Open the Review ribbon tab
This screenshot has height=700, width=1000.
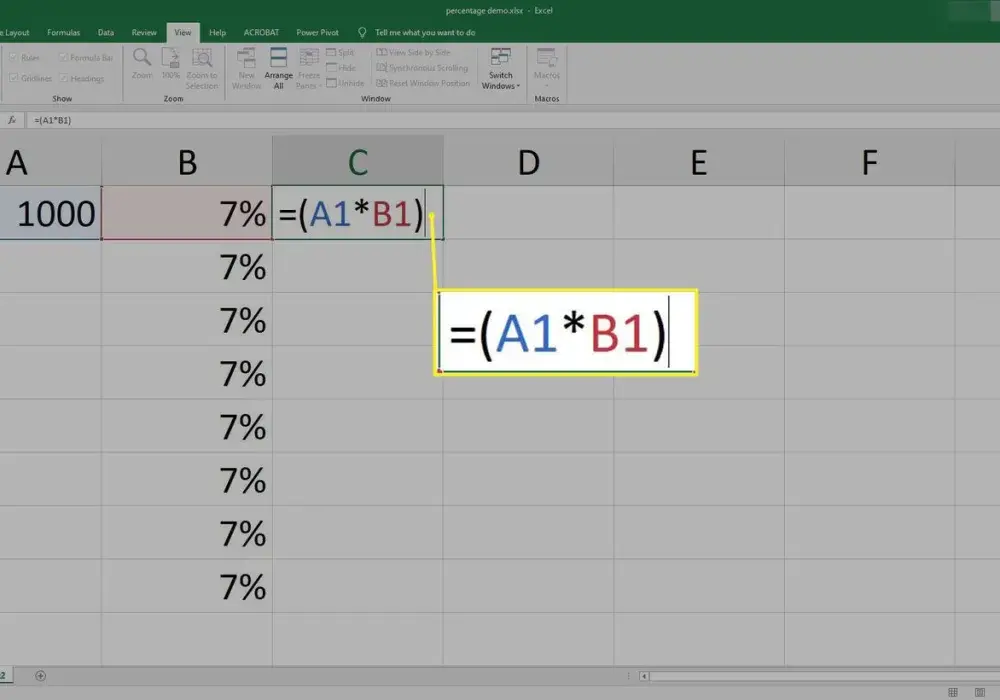point(144,33)
